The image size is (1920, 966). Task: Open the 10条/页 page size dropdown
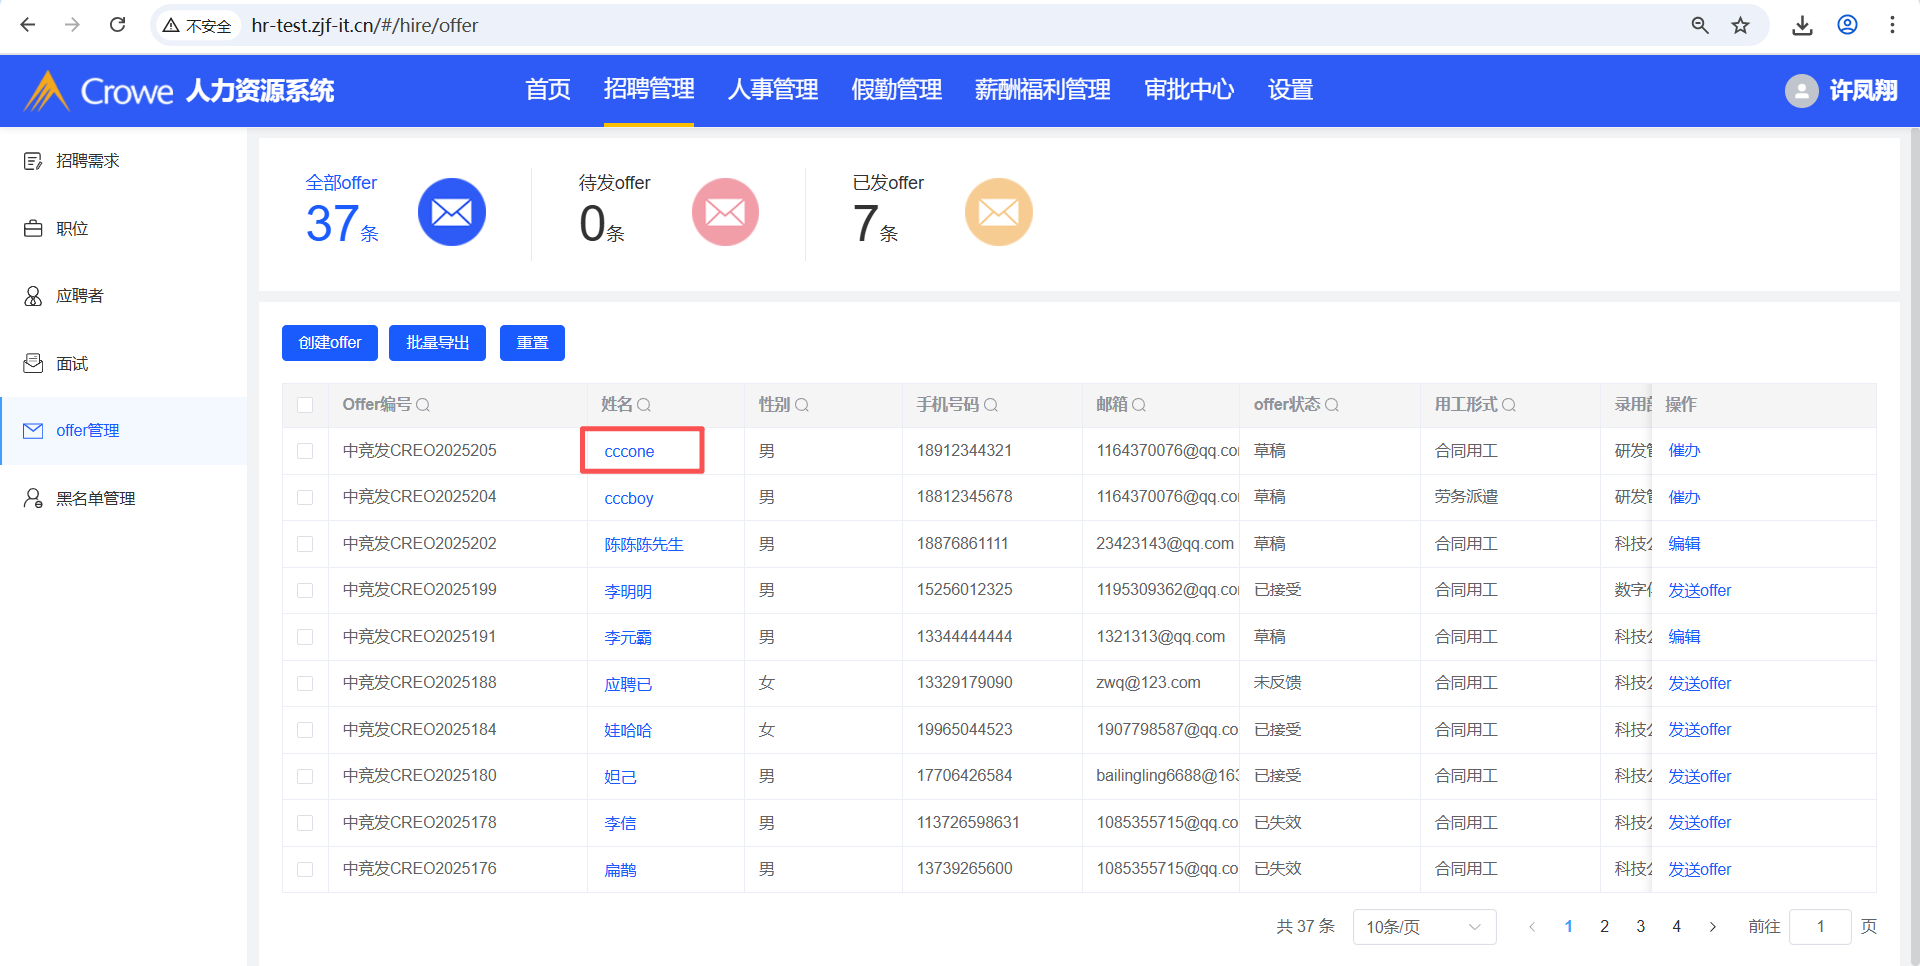click(x=1423, y=927)
